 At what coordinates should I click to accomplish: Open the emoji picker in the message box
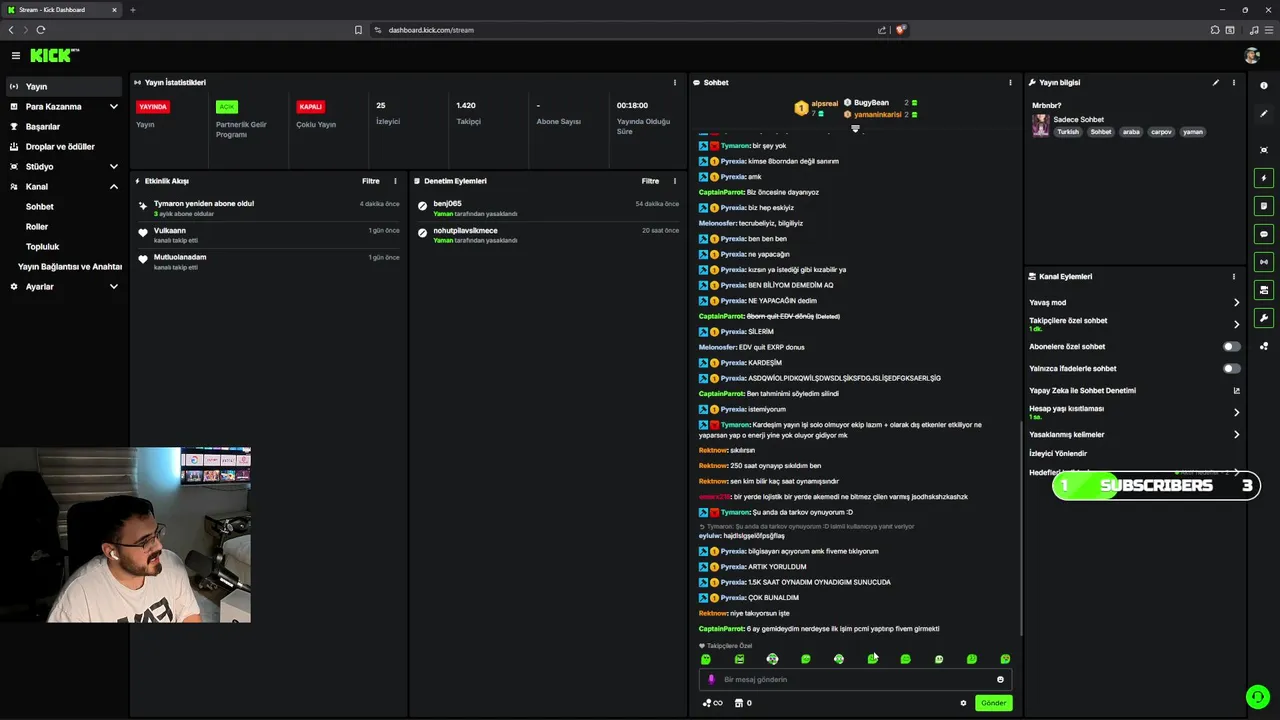(1000, 680)
